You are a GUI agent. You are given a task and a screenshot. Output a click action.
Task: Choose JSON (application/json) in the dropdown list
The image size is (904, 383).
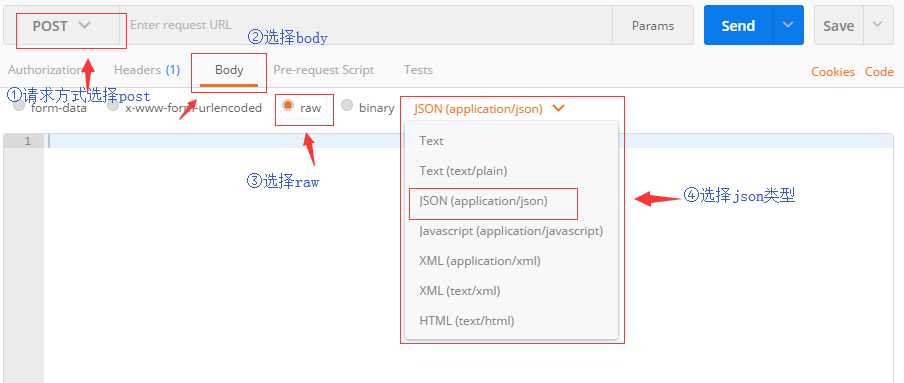[x=511, y=201]
